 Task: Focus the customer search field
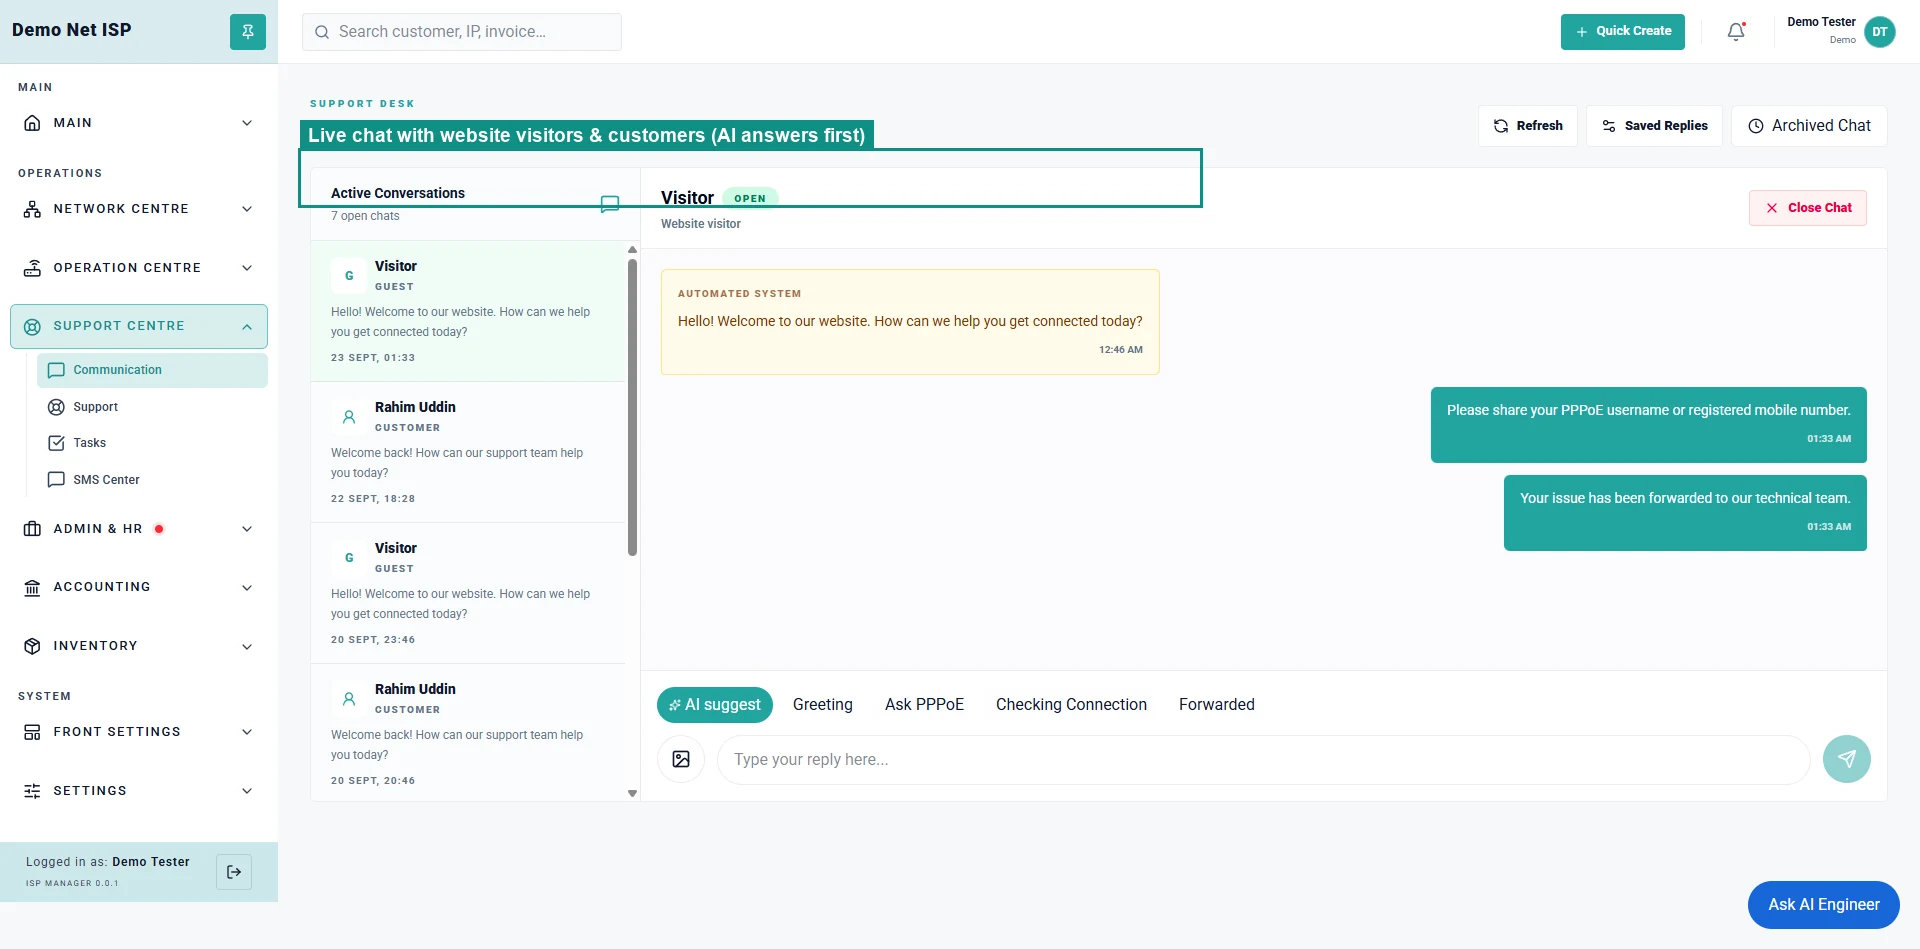(462, 32)
